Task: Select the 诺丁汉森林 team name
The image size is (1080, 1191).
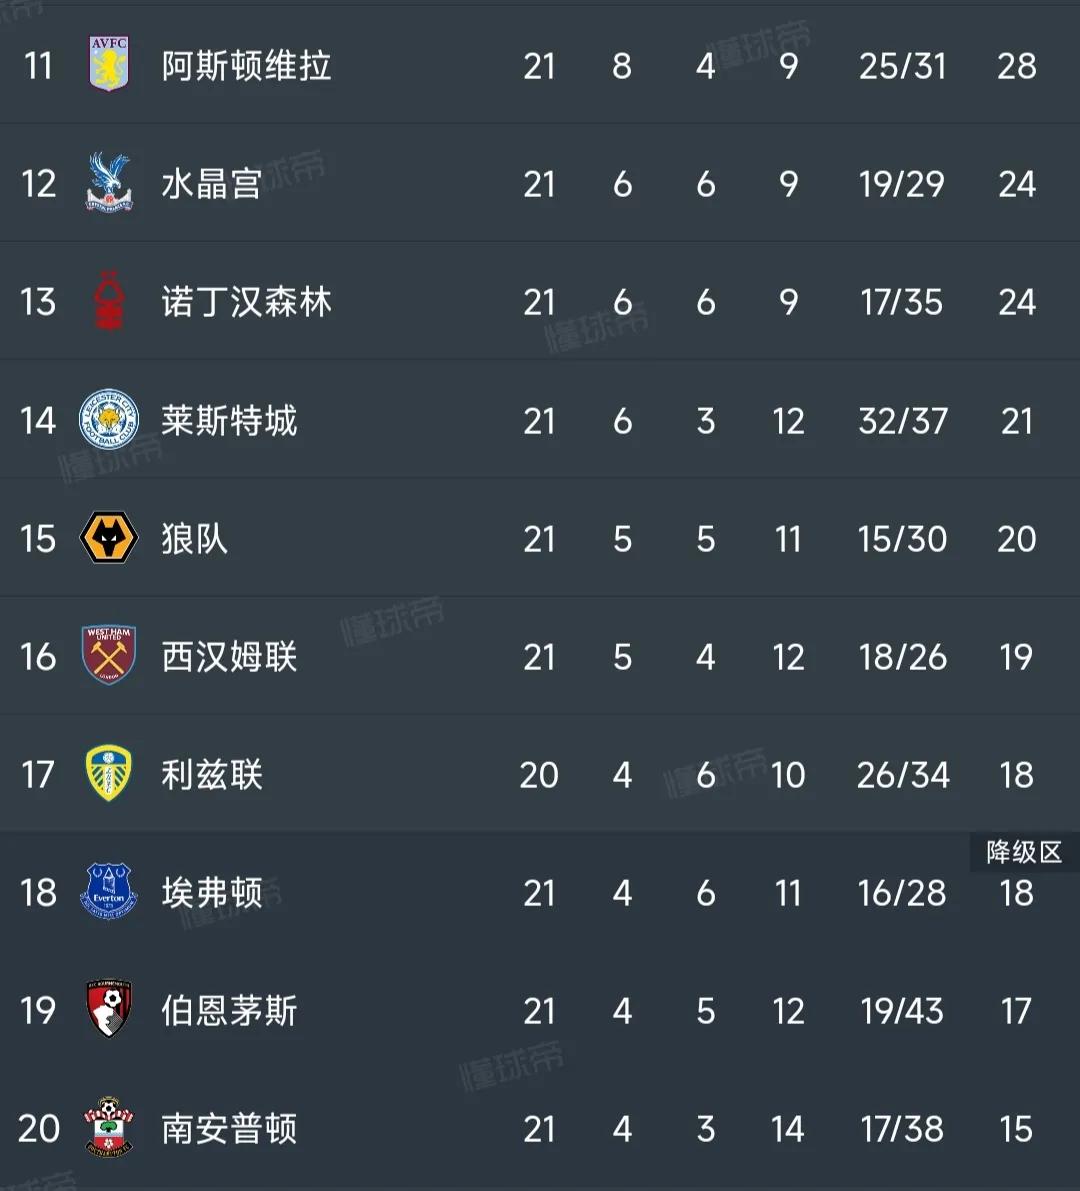Action: coord(246,302)
